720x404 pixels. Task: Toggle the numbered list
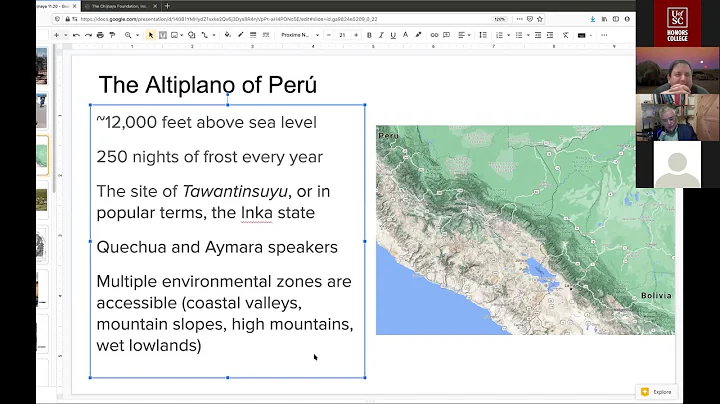[x=500, y=35]
